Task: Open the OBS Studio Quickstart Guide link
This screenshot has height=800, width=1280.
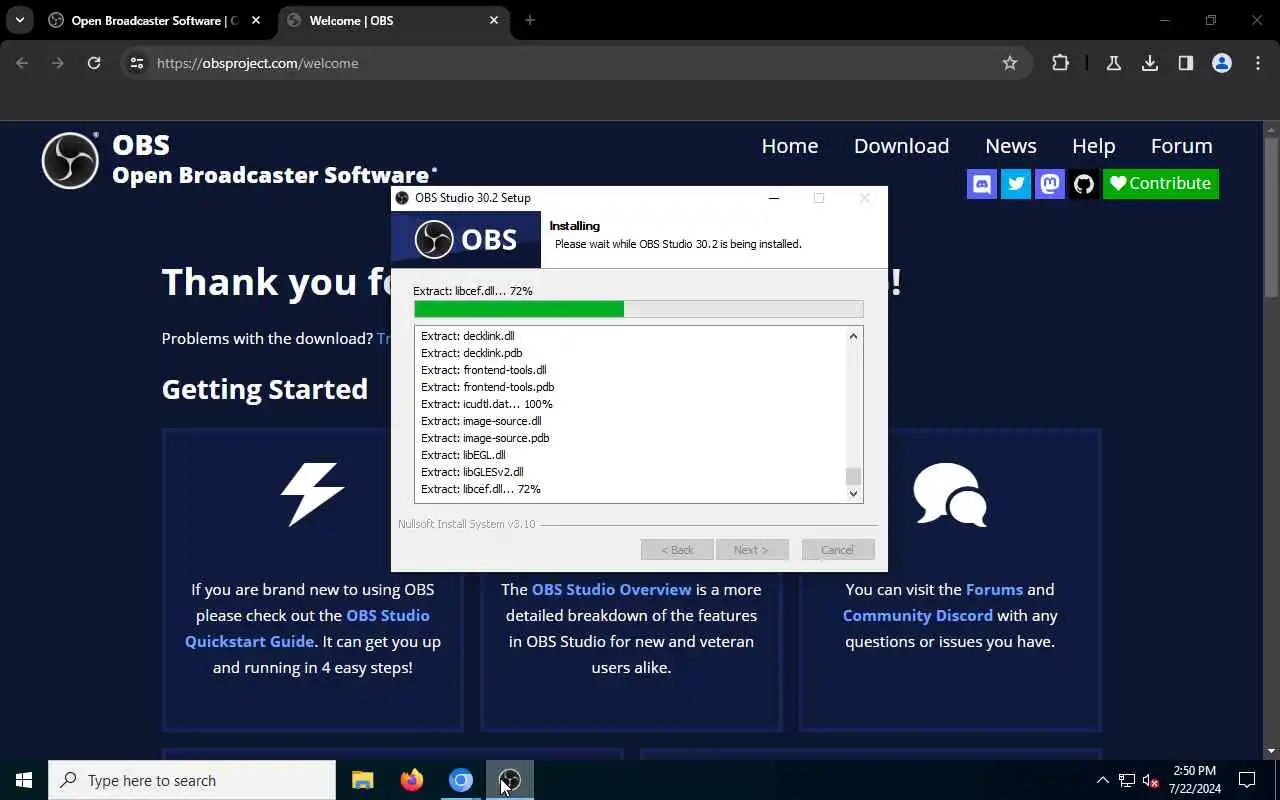Action: pyautogui.click(x=307, y=628)
